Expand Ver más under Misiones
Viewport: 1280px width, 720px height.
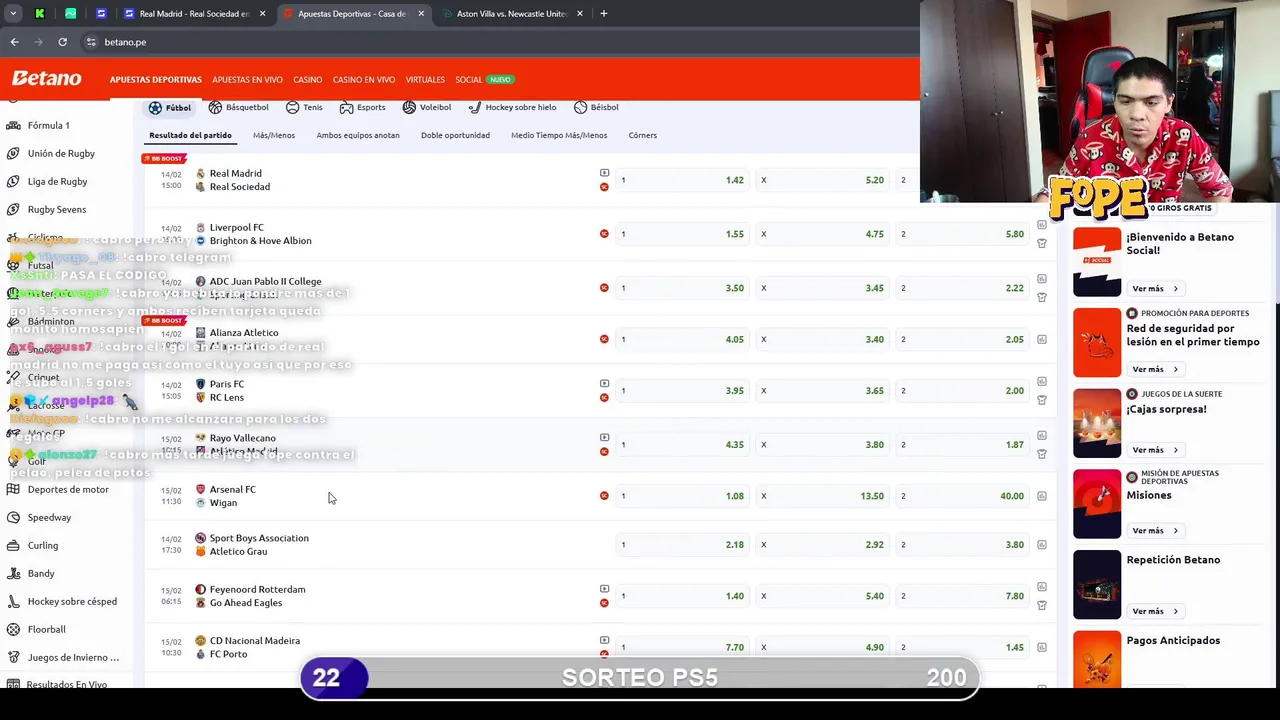(x=1154, y=530)
